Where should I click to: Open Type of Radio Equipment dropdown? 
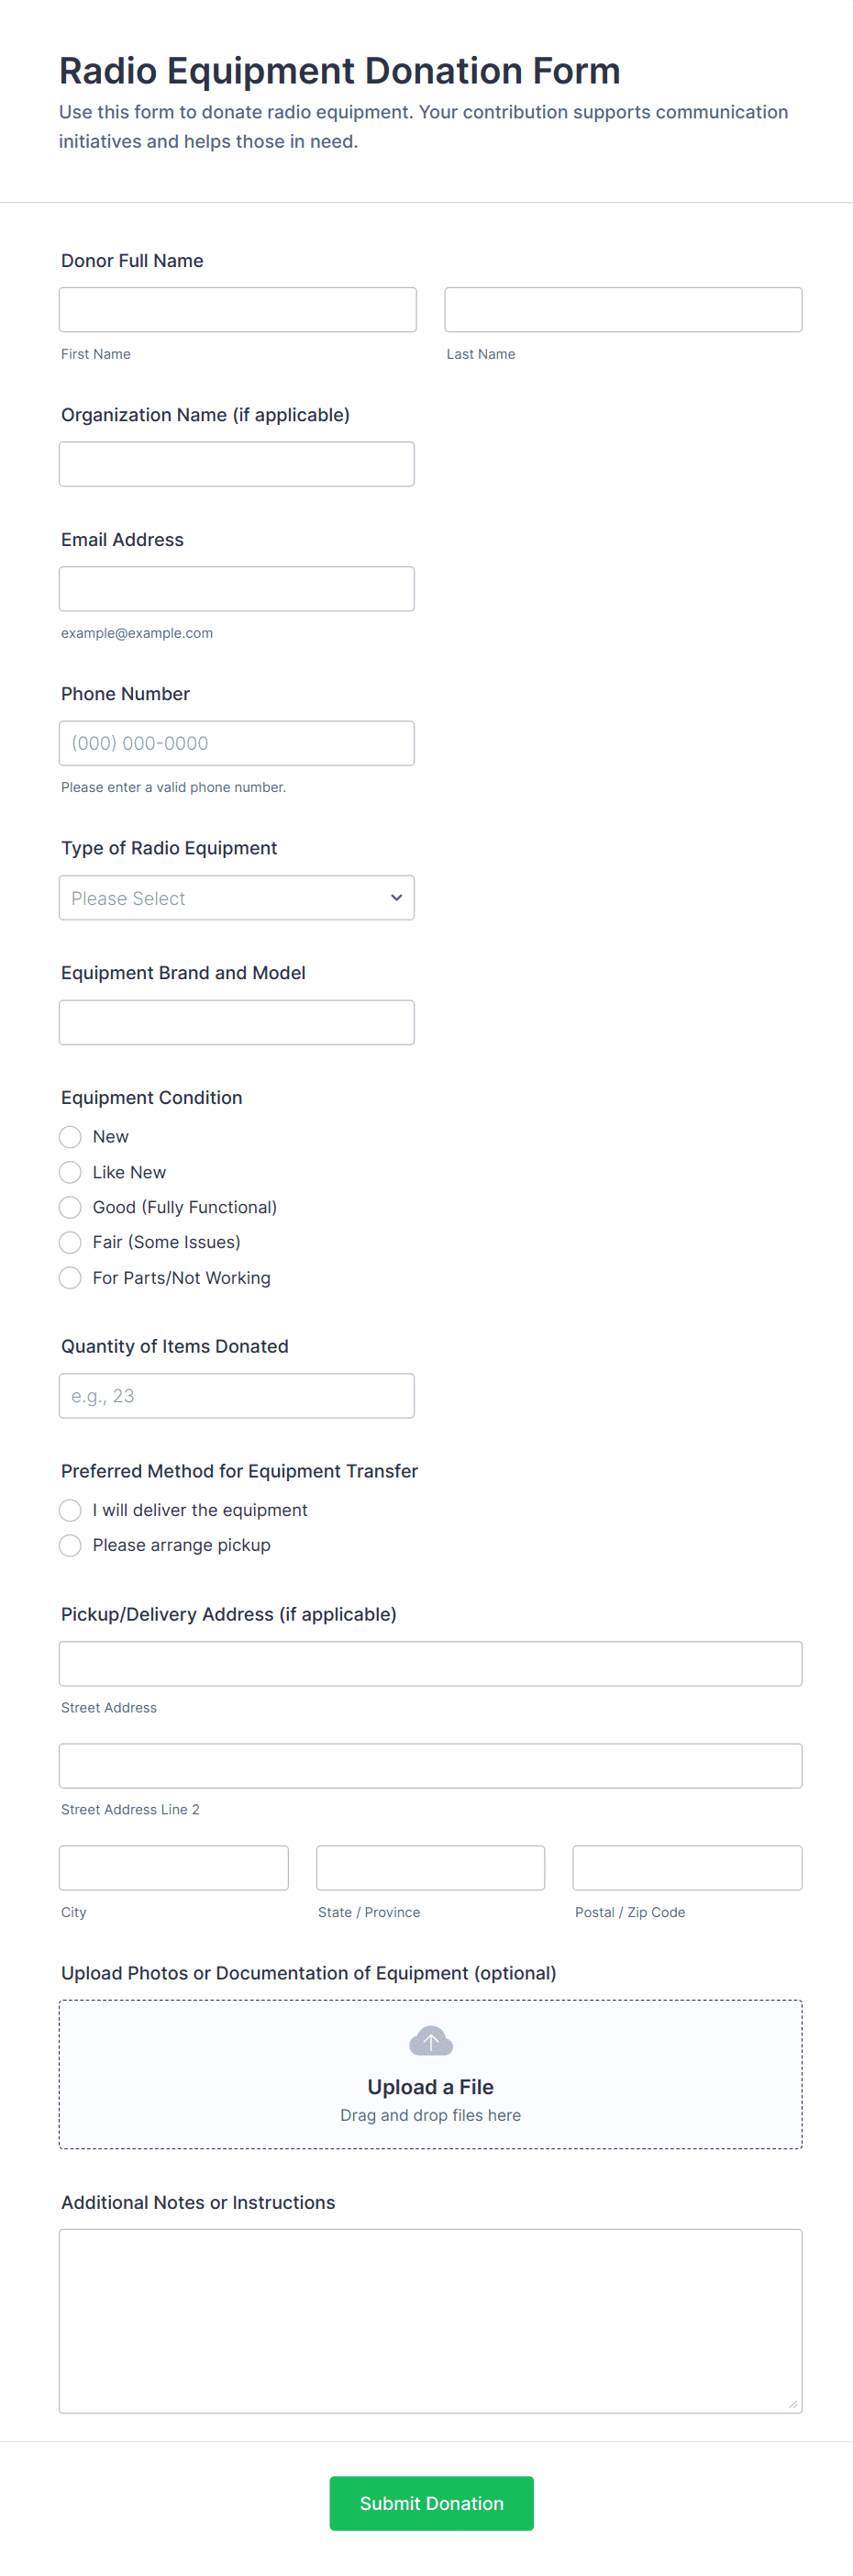[x=236, y=898]
